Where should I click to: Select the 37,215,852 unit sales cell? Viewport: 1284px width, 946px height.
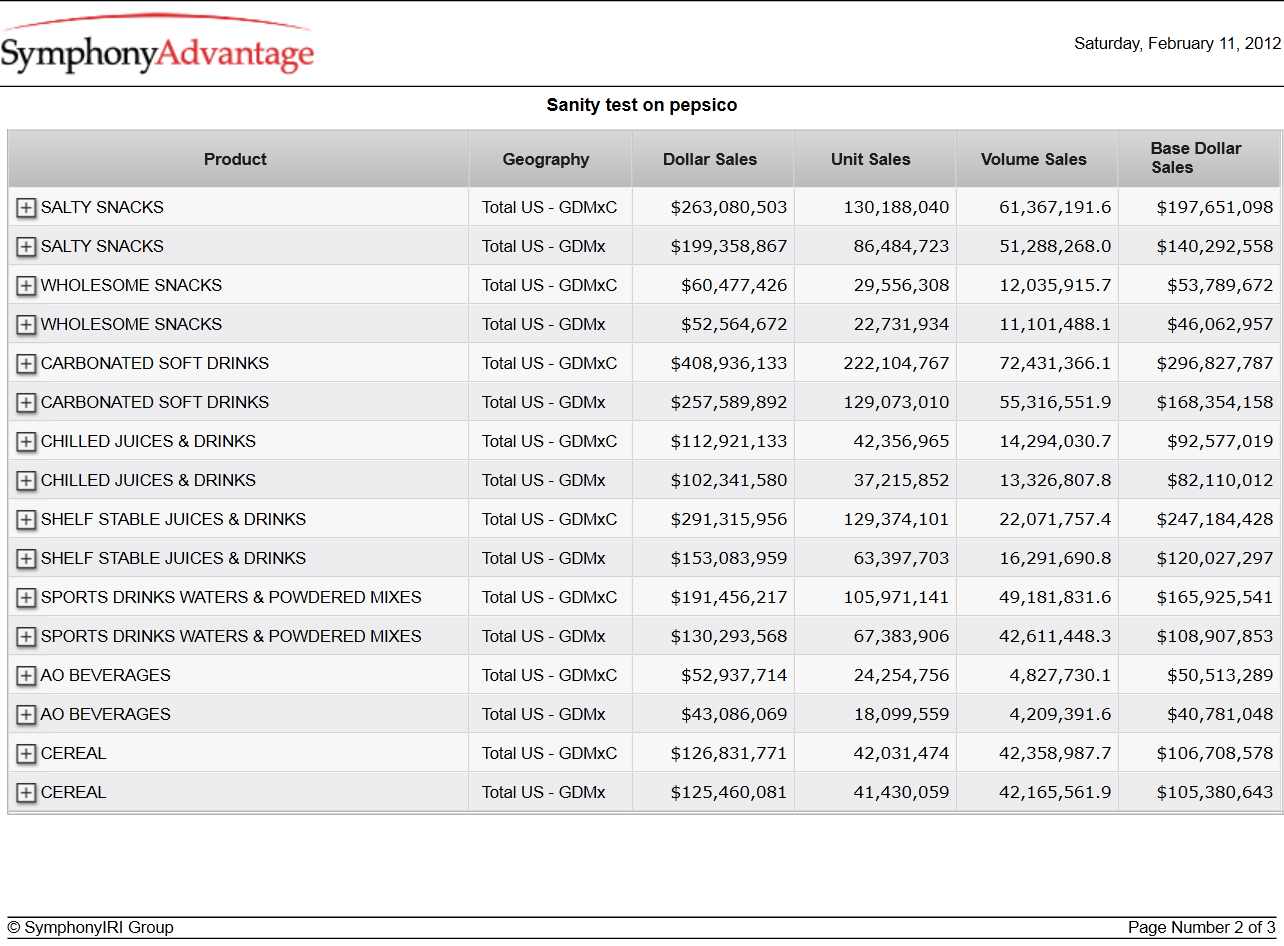pos(875,480)
